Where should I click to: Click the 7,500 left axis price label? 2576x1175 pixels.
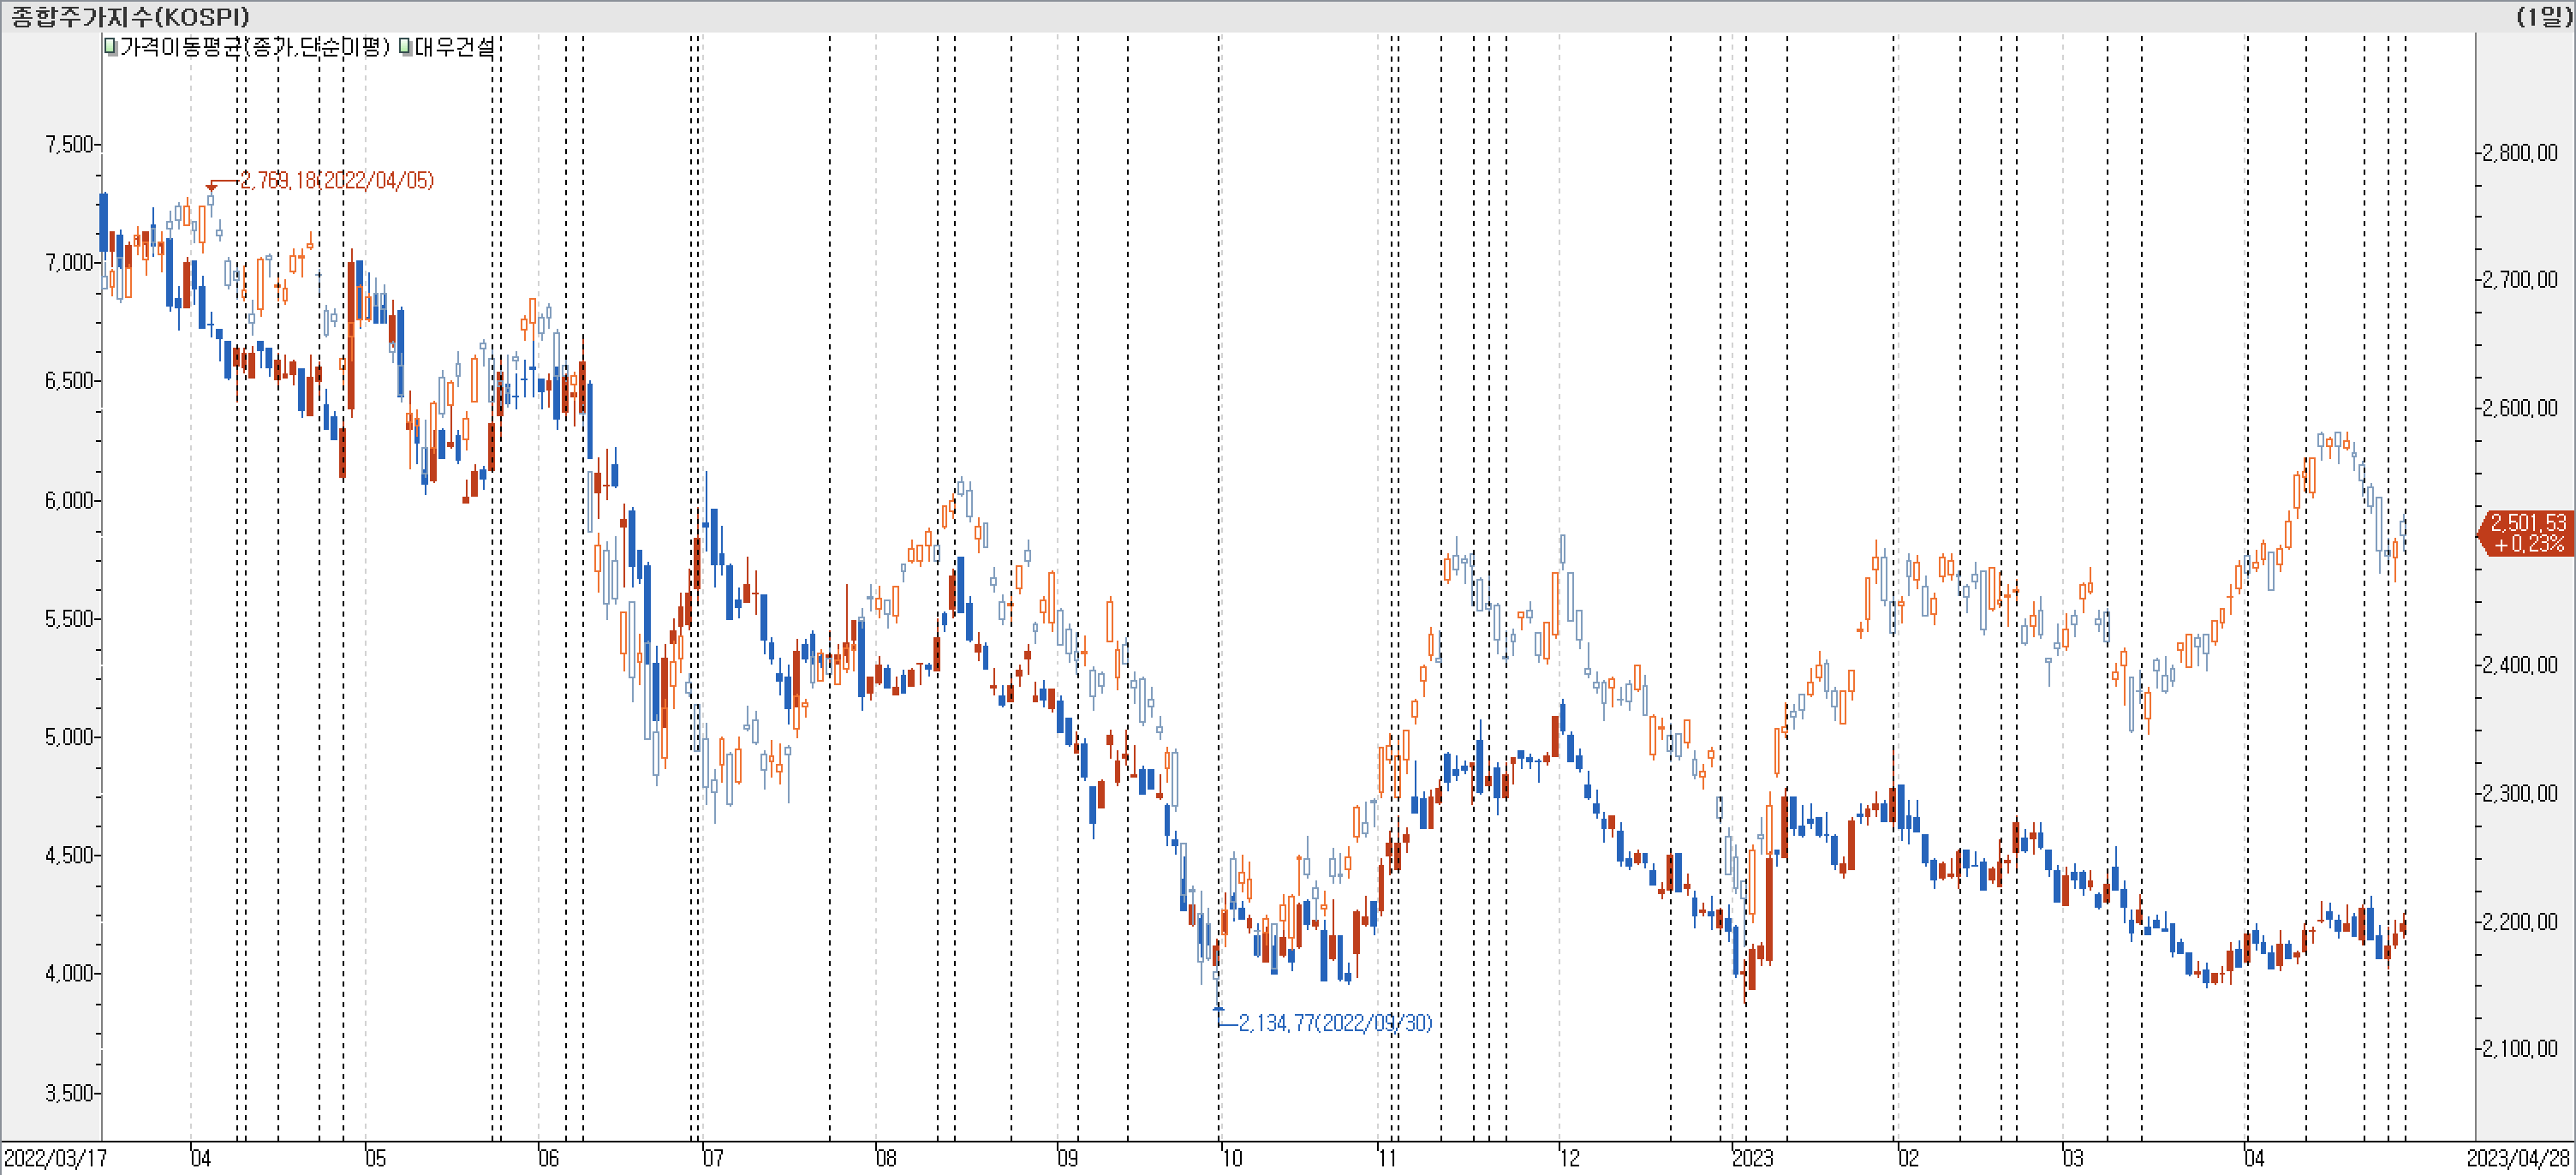point(68,144)
